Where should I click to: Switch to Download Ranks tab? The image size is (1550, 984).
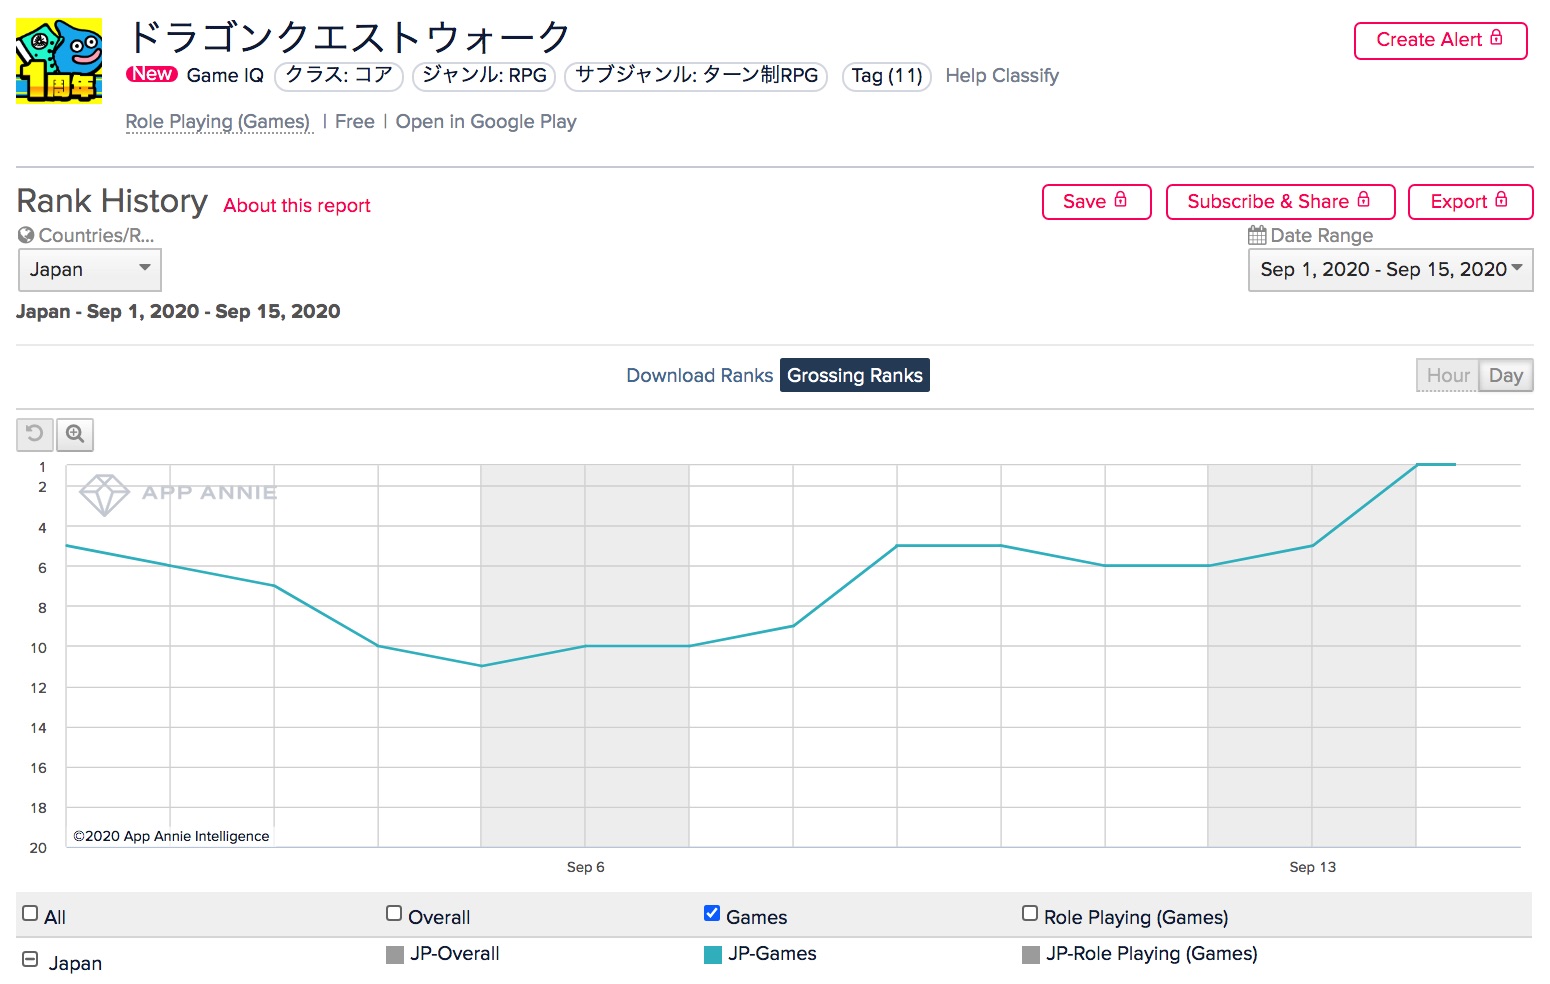[699, 375]
